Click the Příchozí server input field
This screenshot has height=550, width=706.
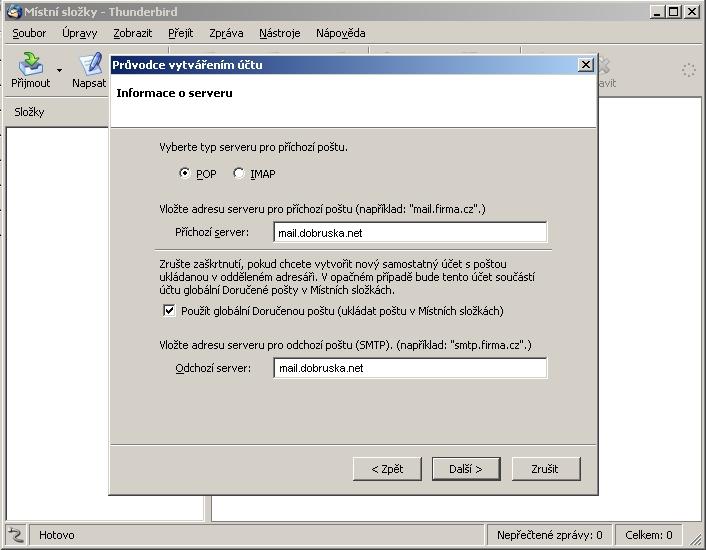tap(410, 233)
